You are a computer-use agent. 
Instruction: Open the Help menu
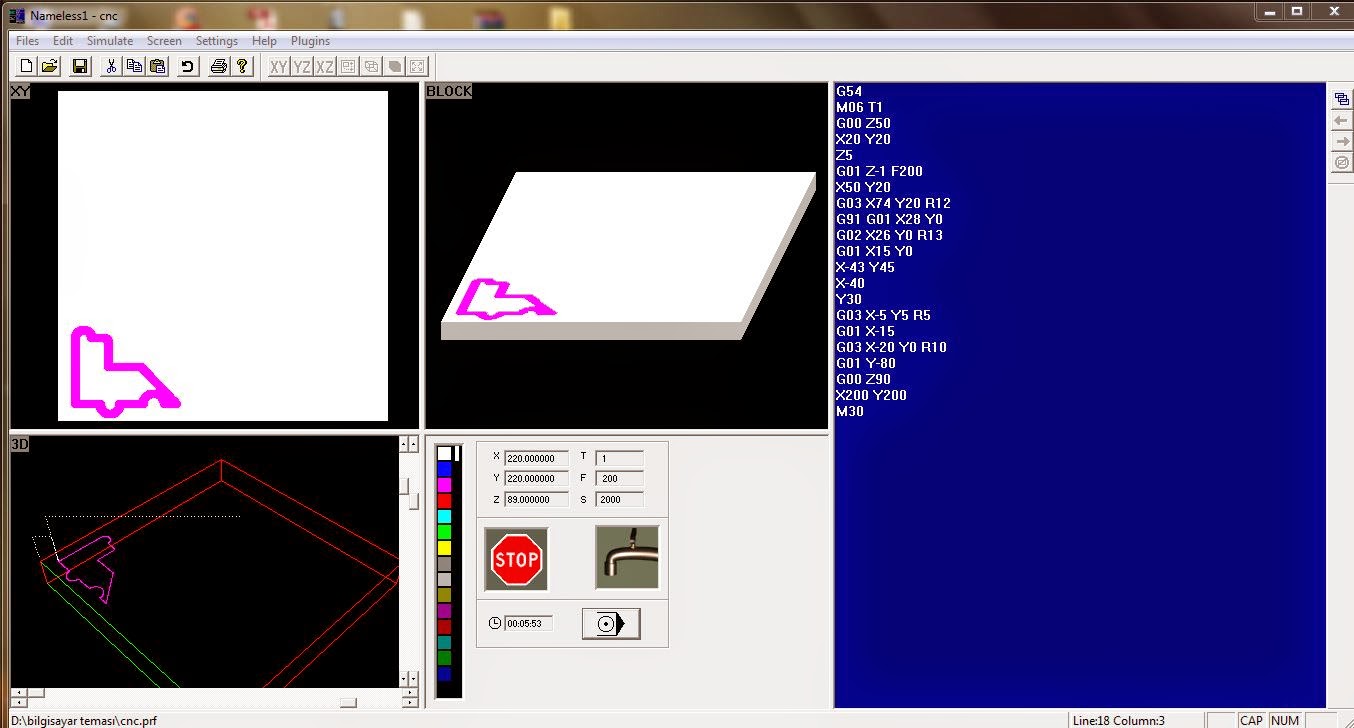click(x=264, y=41)
